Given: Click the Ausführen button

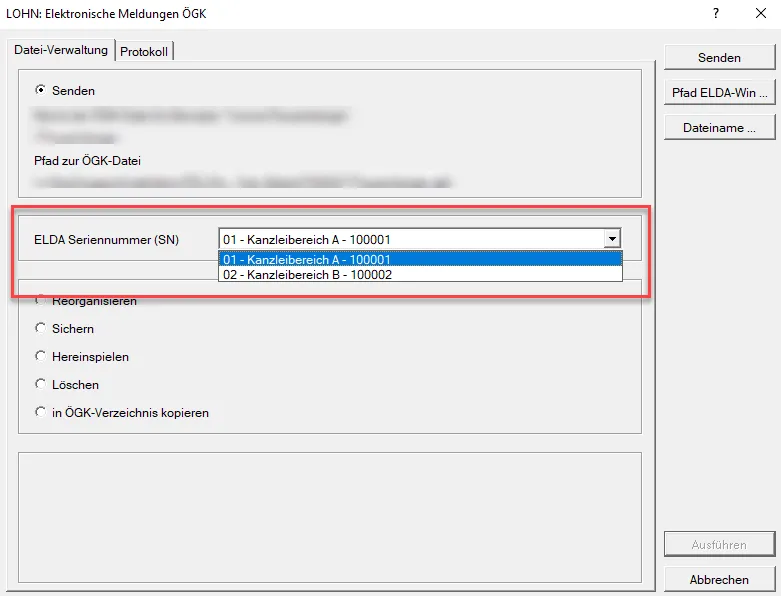Looking at the screenshot, I should 719,545.
